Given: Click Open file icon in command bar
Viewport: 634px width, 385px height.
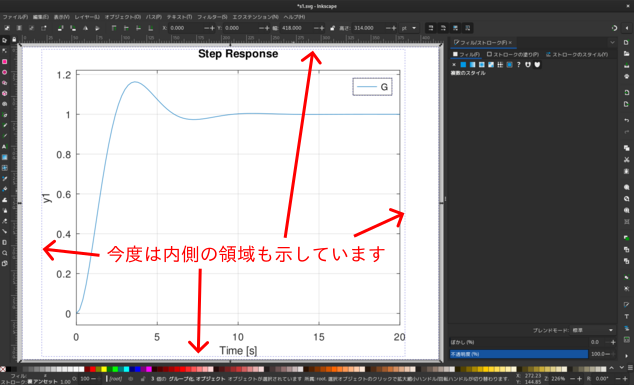Looking at the screenshot, I should coord(626,53).
